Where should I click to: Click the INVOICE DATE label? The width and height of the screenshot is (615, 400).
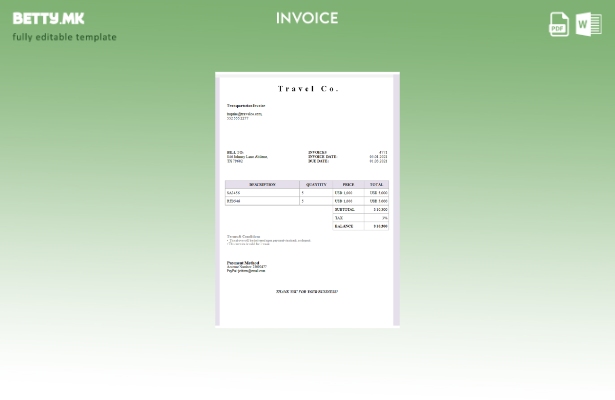click(322, 157)
